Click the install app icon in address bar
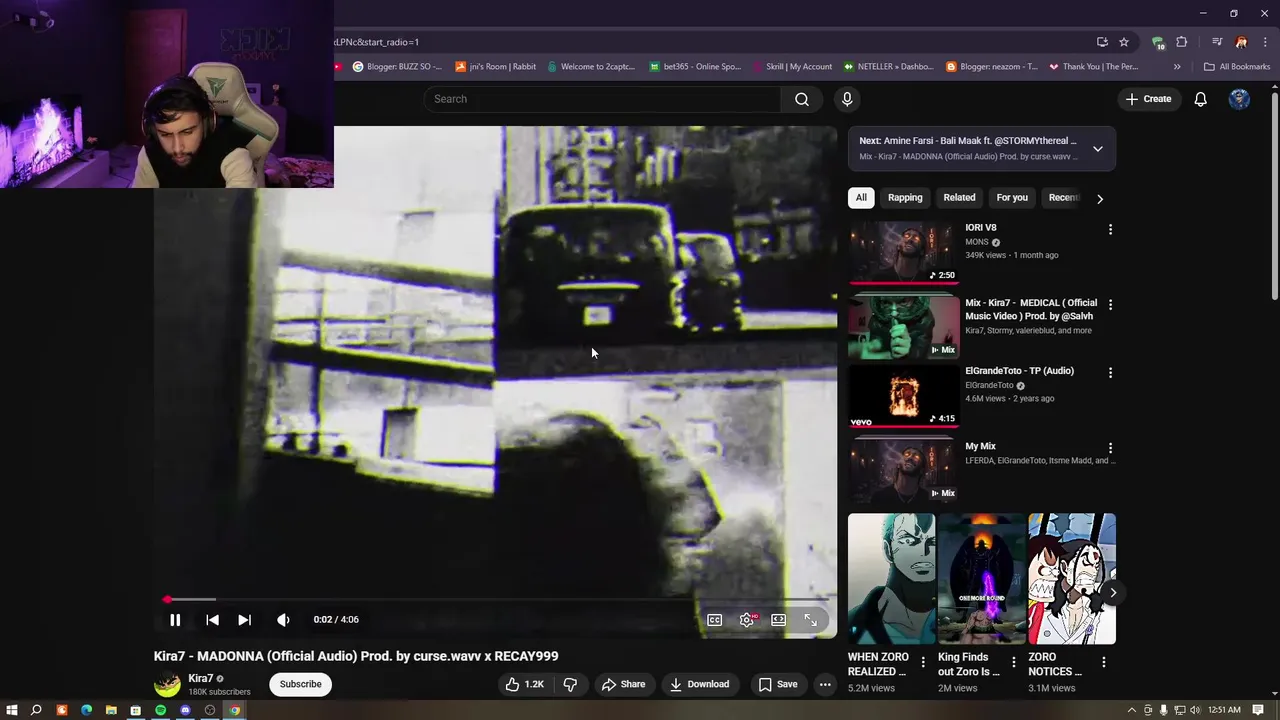Image resolution: width=1280 pixels, height=720 pixels. coord(1102,42)
